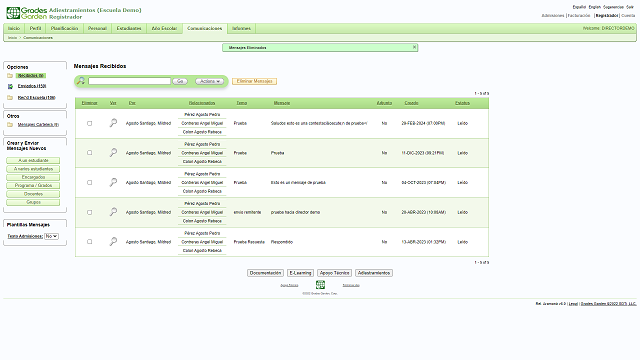The width and height of the screenshot is (640, 360).
Task: Open the Comunicaciones tab
Action: point(204,28)
